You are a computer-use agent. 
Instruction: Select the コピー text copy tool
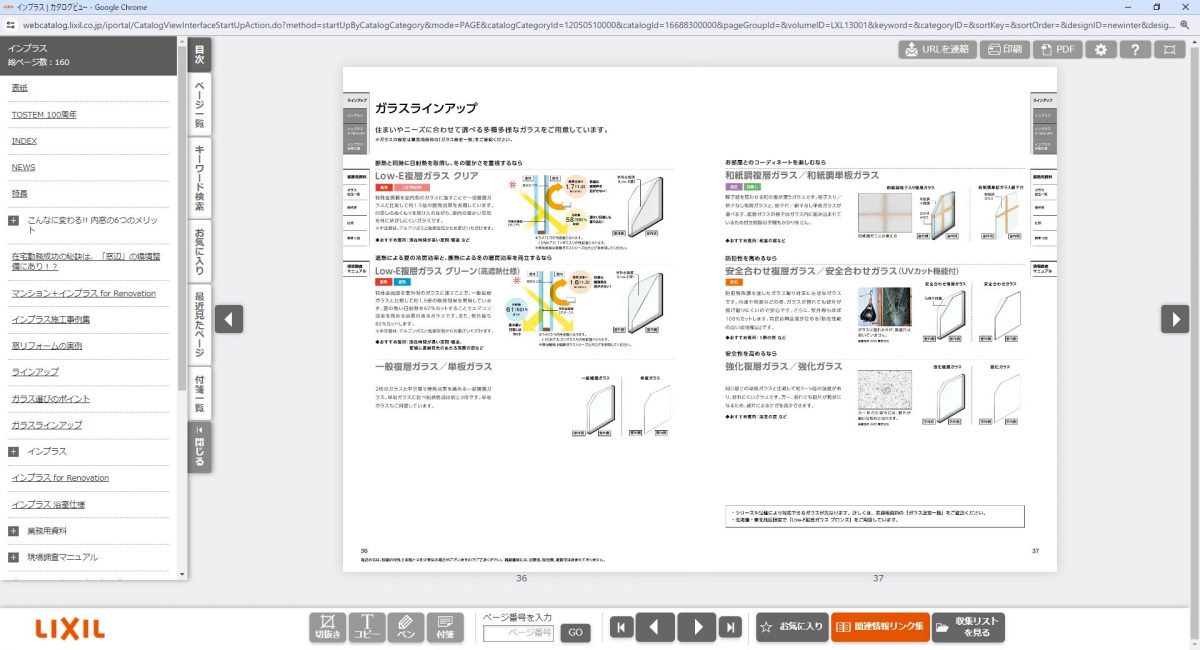click(x=367, y=627)
